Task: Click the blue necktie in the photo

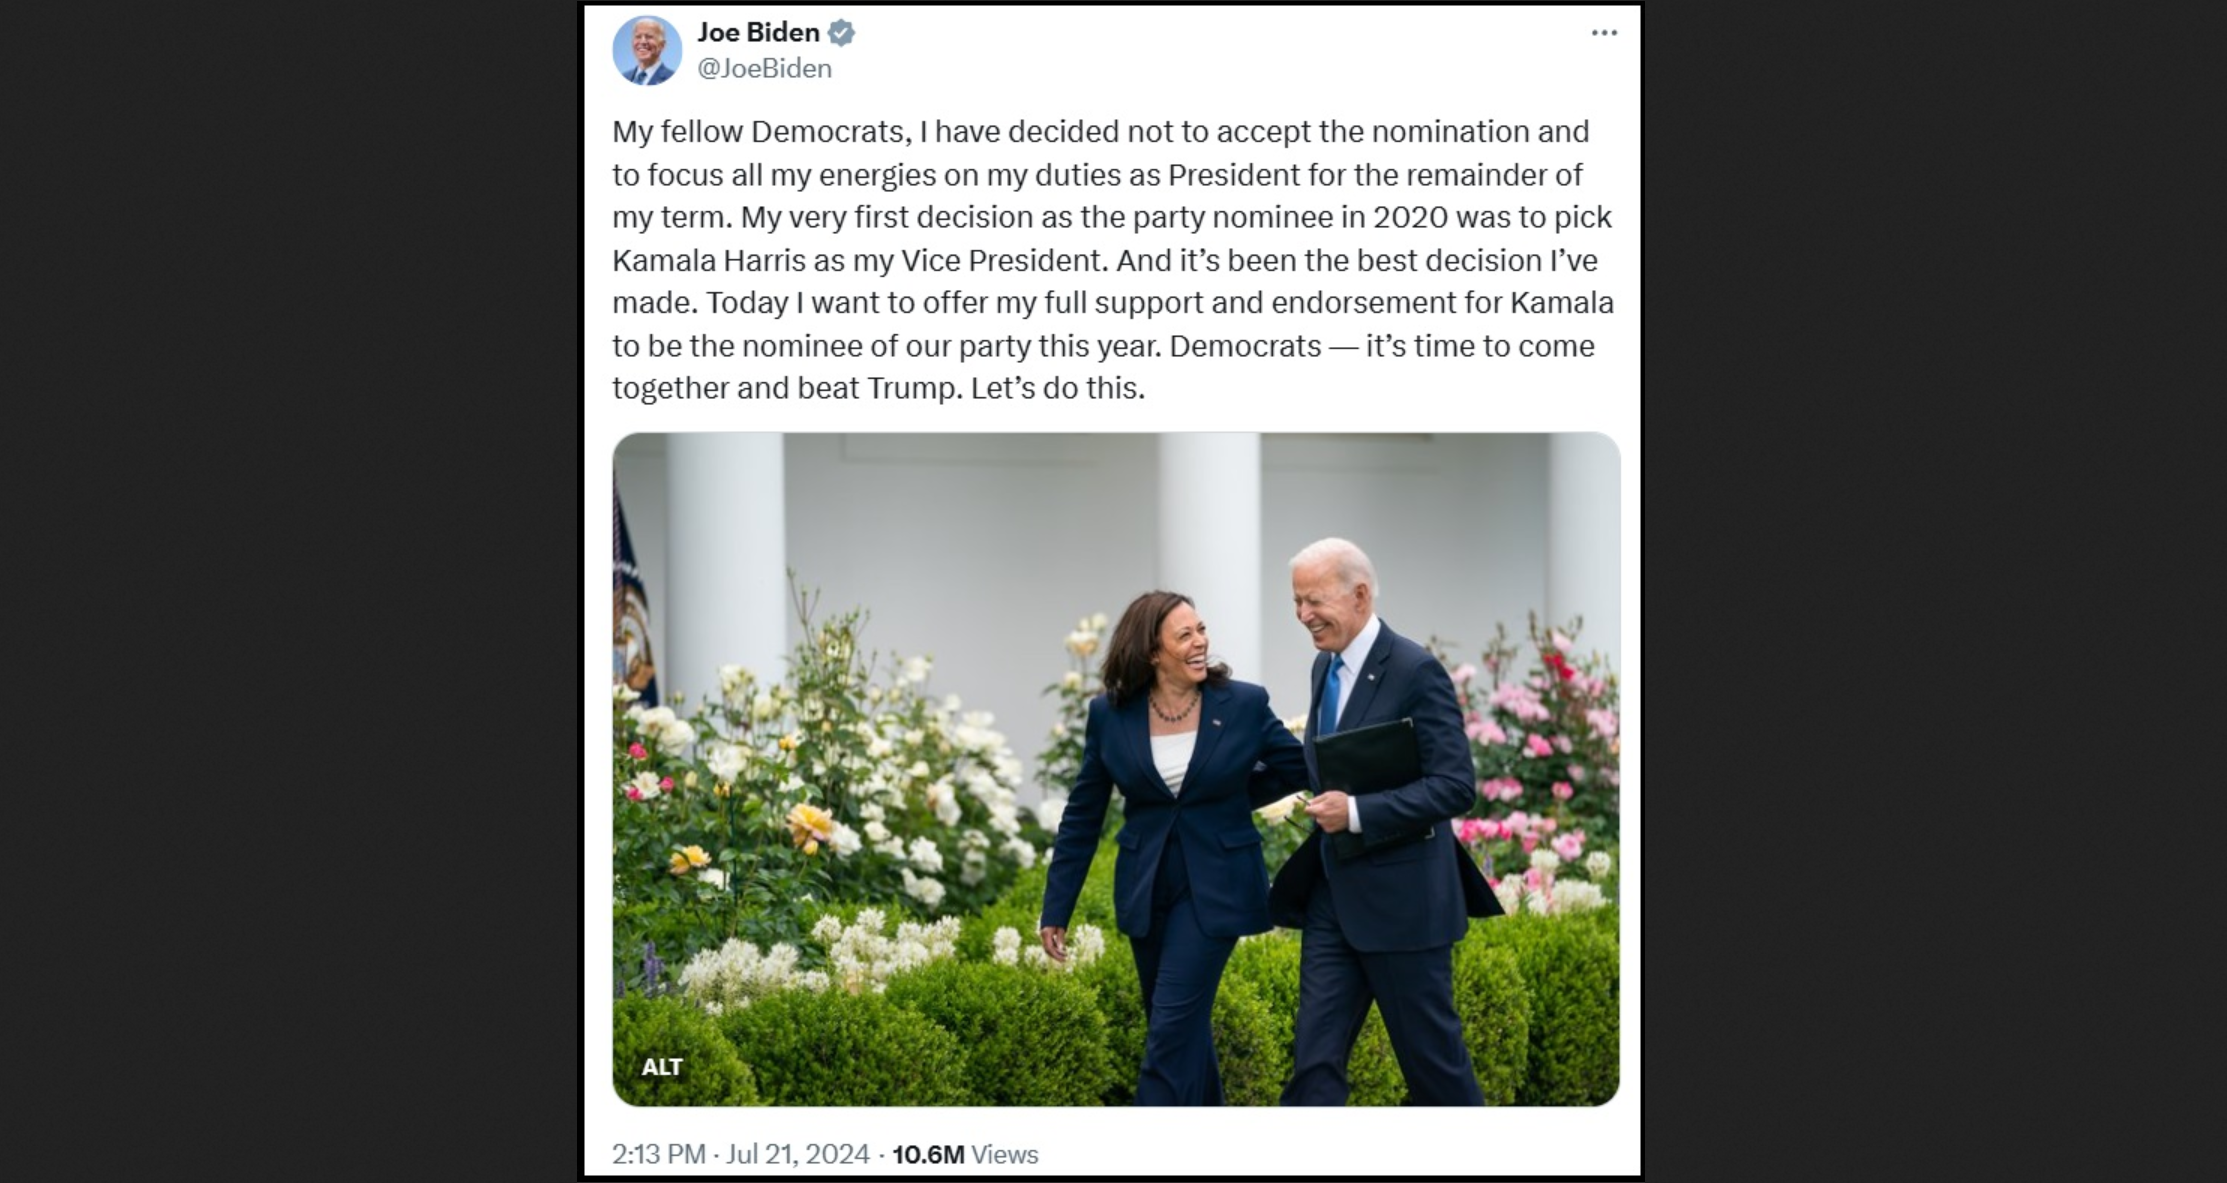Action: tap(1331, 695)
